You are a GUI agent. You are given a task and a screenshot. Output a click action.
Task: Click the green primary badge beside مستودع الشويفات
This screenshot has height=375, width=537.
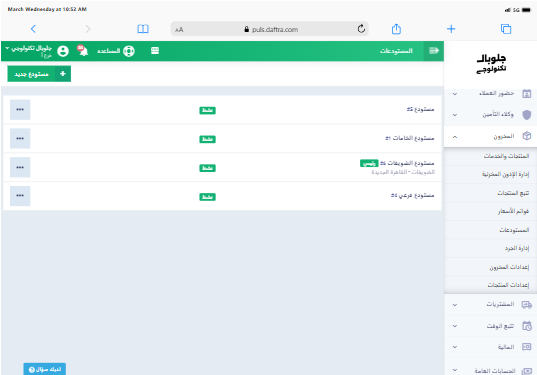click(369, 163)
